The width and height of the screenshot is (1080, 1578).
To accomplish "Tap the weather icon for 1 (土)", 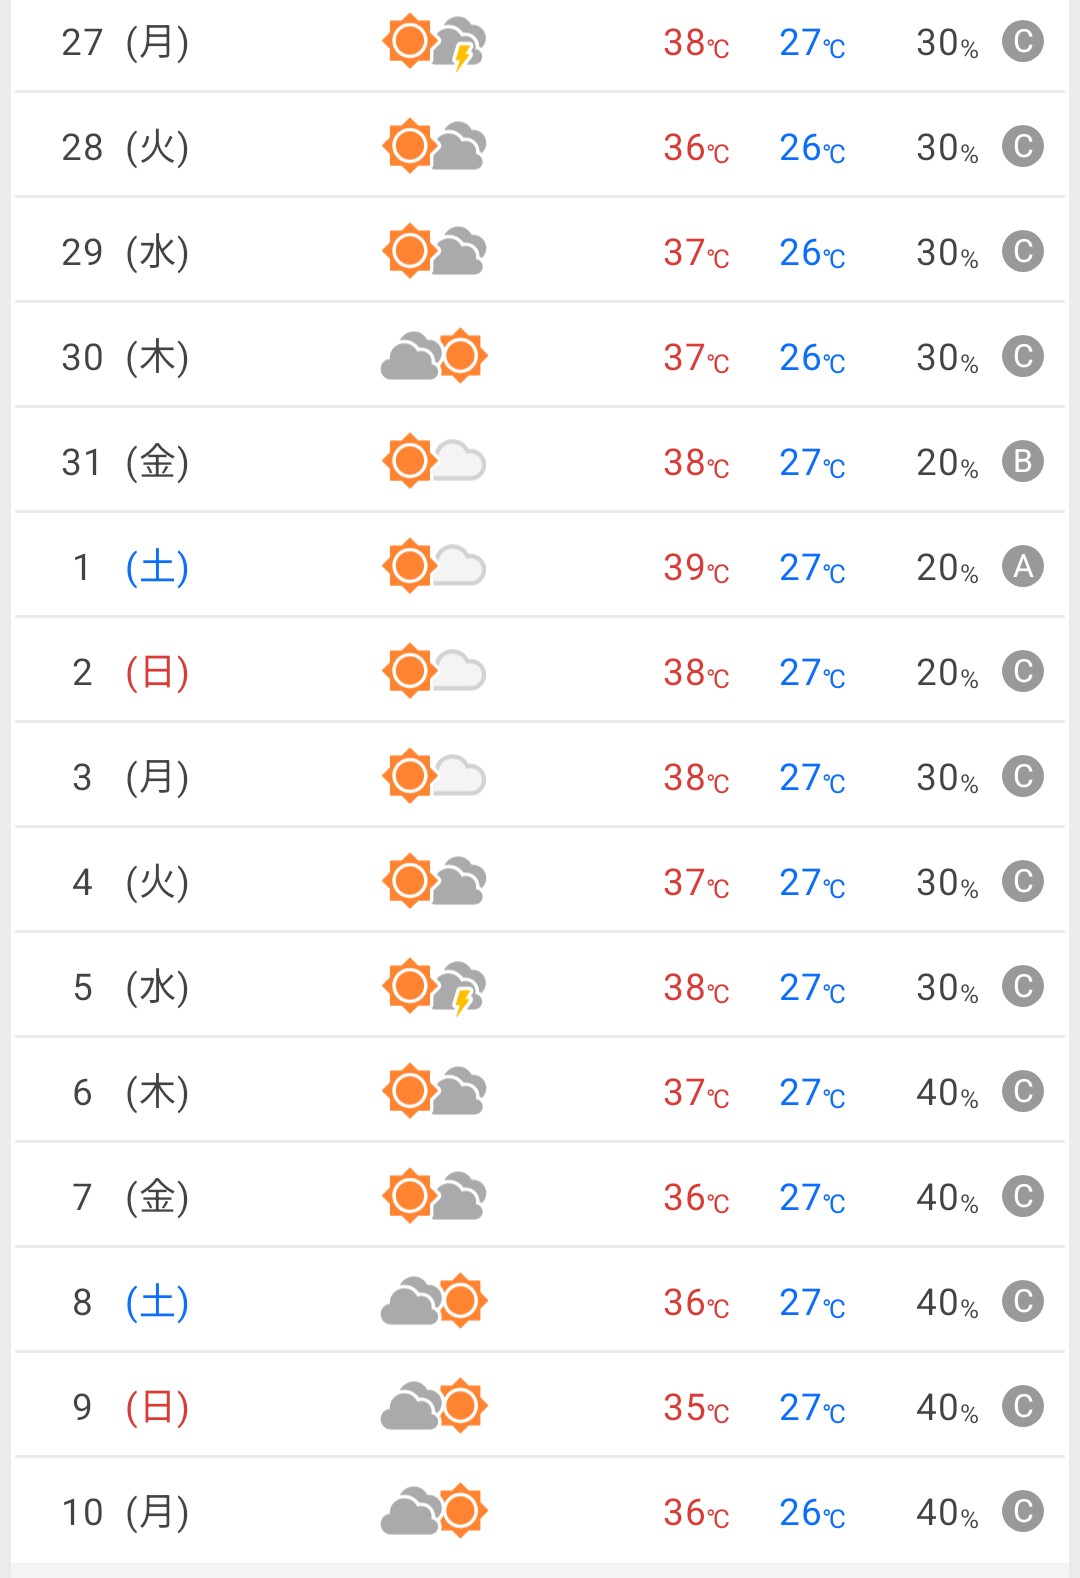I will [x=434, y=566].
